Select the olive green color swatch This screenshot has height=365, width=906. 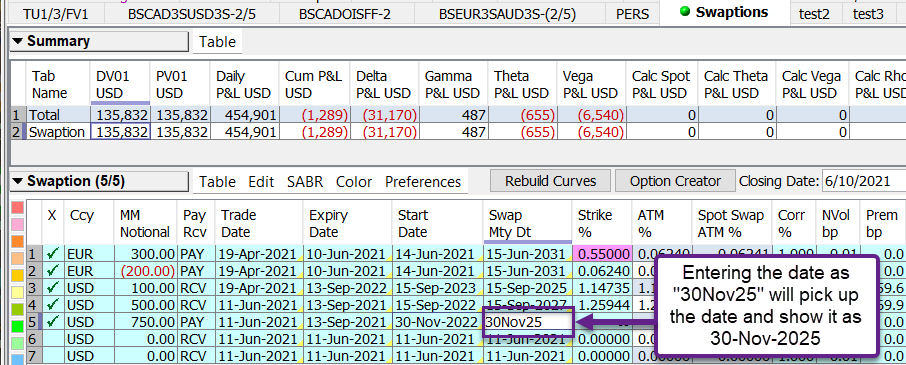tap(17, 310)
